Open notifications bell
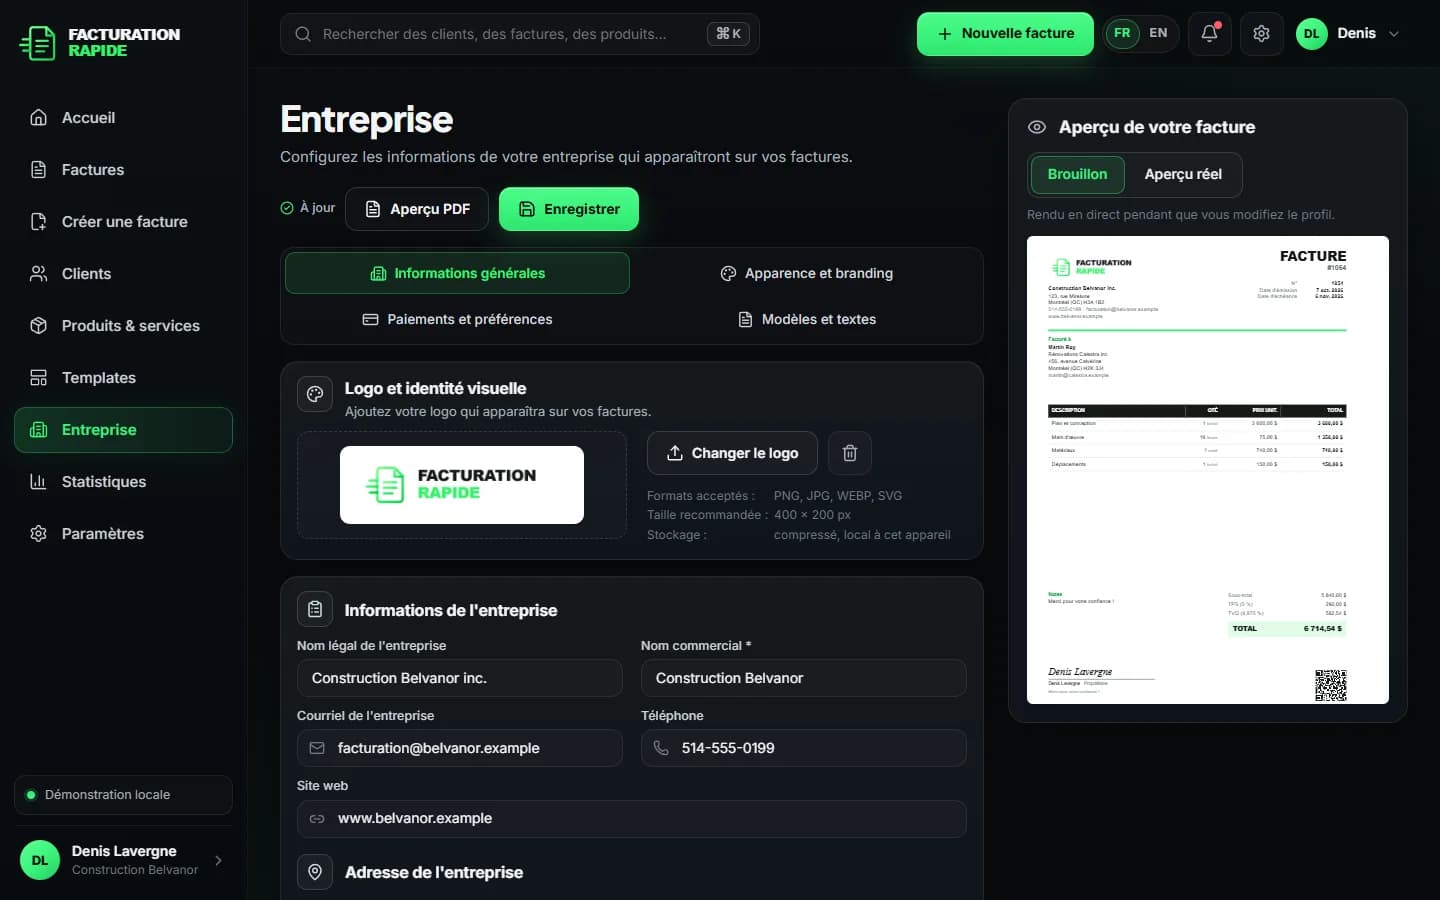Viewport: 1440px width, 900px height. point(1209,34)
